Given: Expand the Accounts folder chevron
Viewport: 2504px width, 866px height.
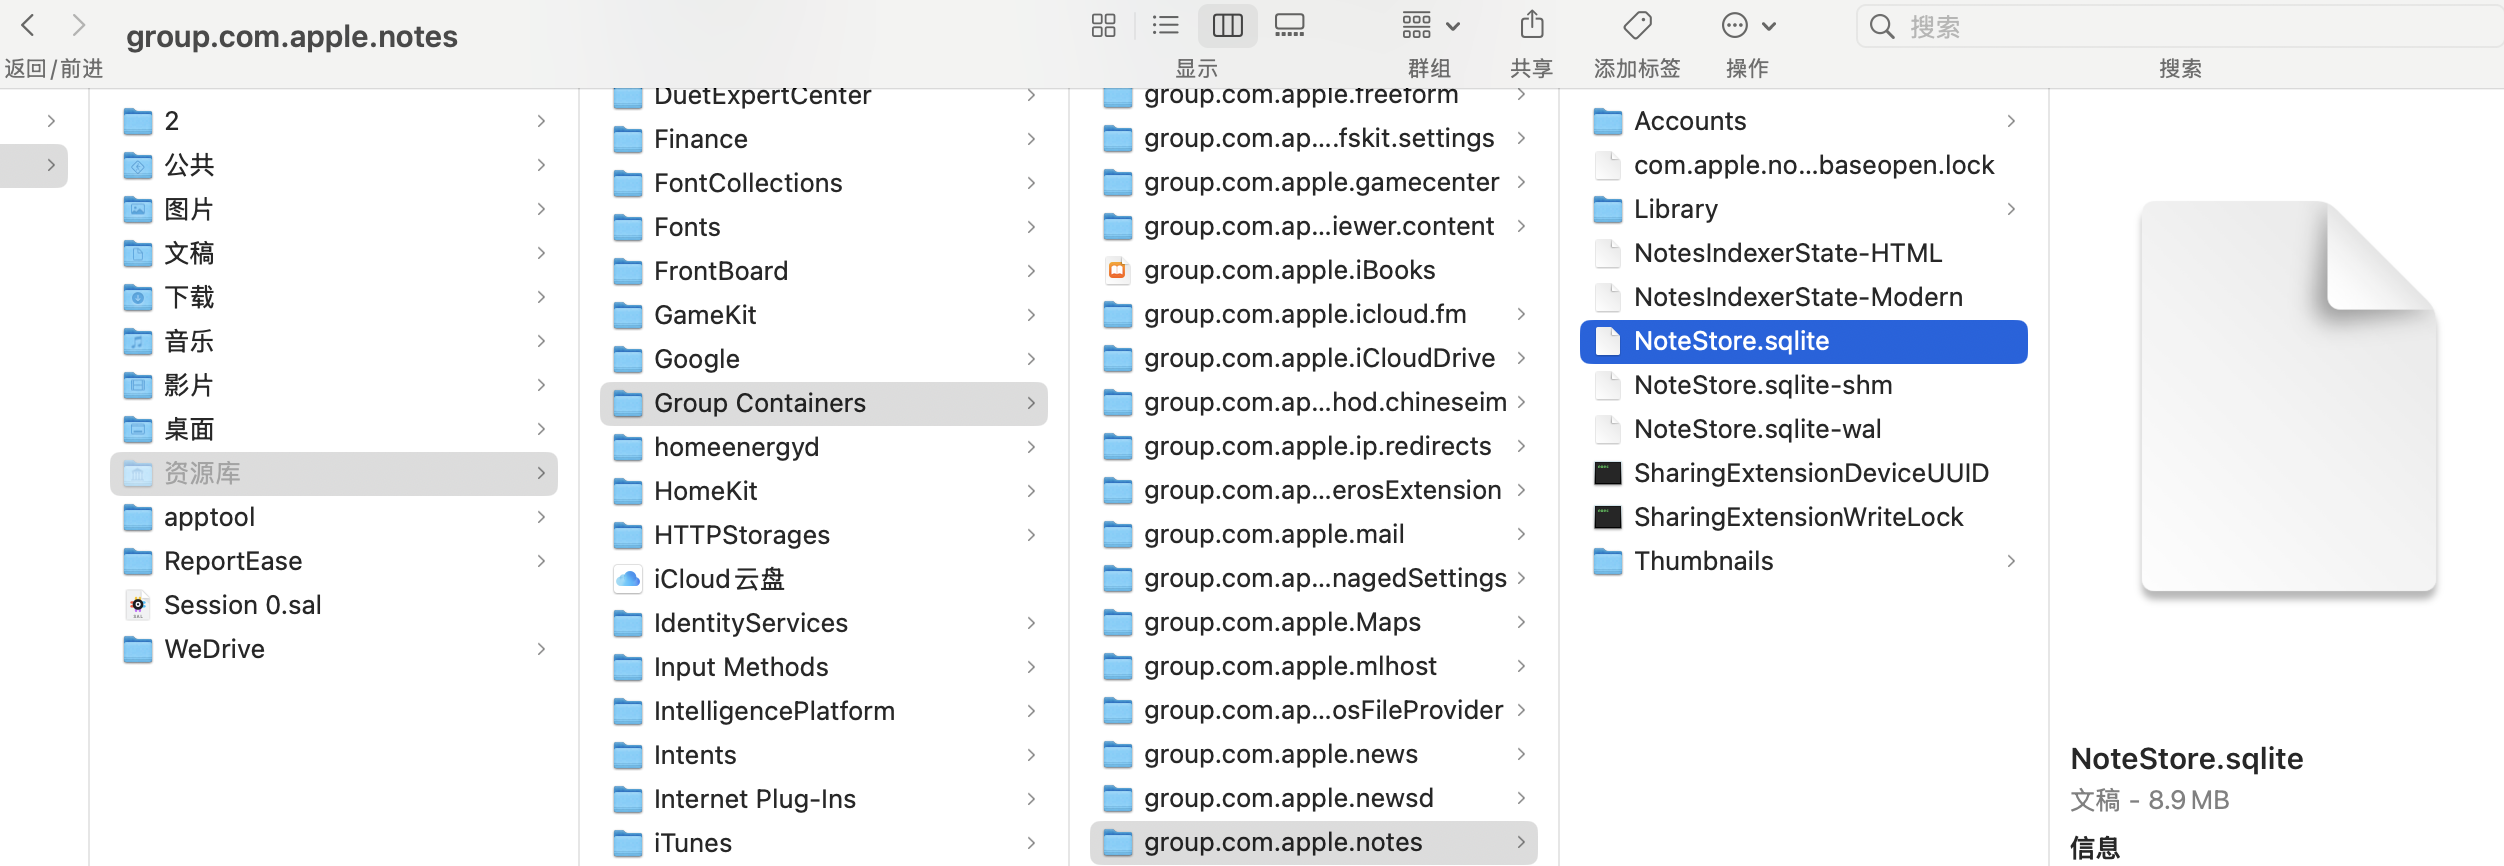Looking at the screenshot, I should (2011, 121).
